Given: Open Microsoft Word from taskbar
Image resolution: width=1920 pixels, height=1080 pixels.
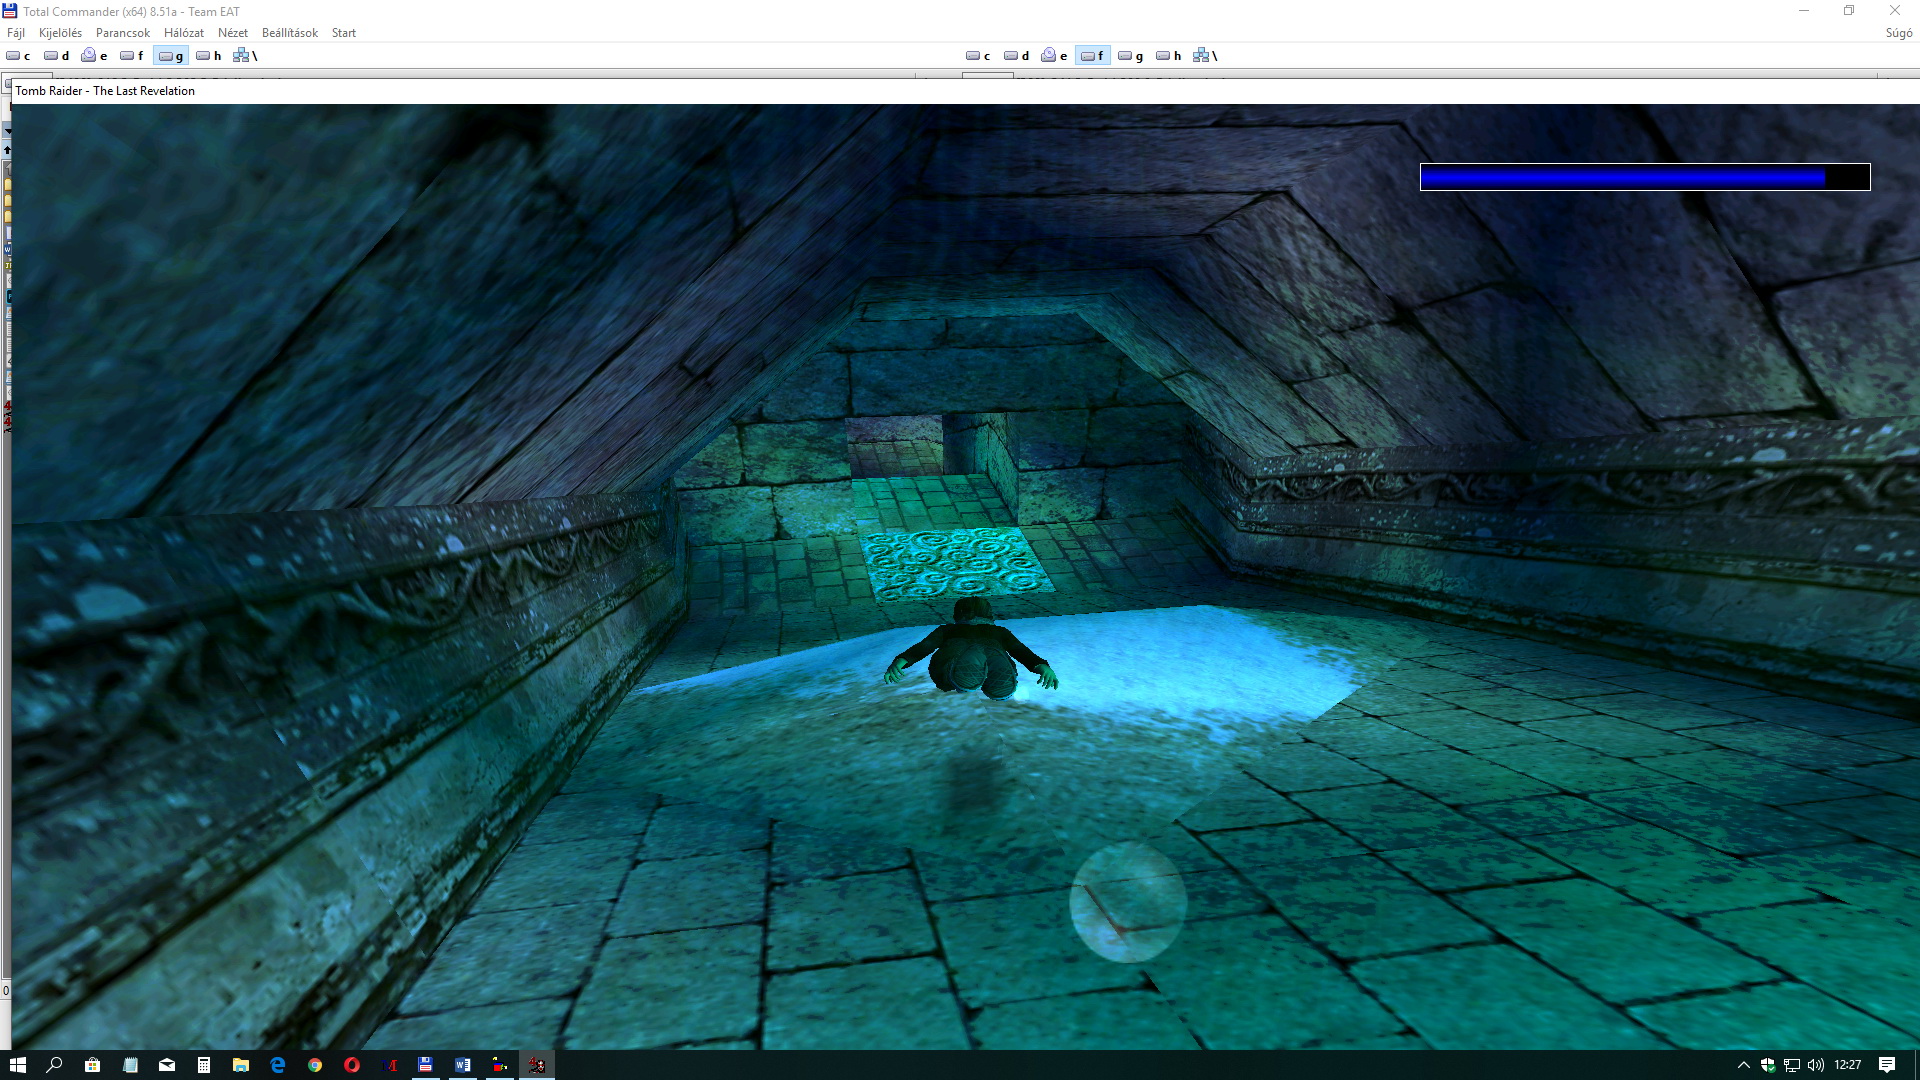Looking at the screenshot, I should coord(463,1065).
